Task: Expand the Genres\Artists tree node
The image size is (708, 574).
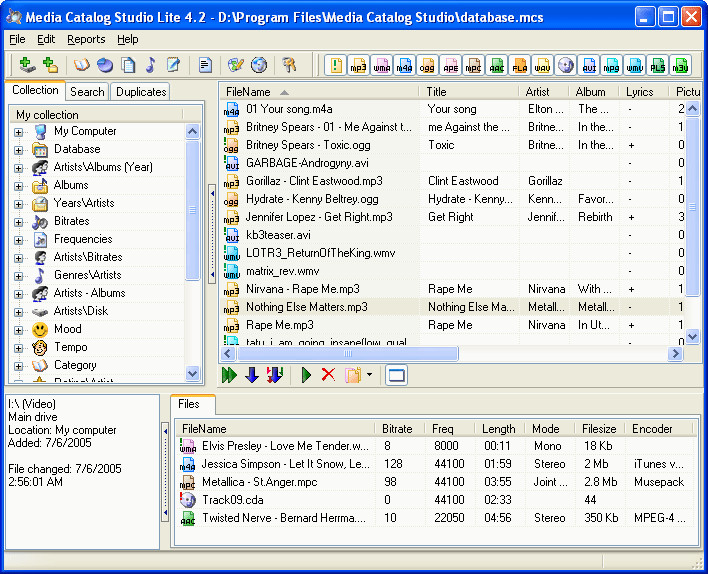Action: click(x=19, y=276)
